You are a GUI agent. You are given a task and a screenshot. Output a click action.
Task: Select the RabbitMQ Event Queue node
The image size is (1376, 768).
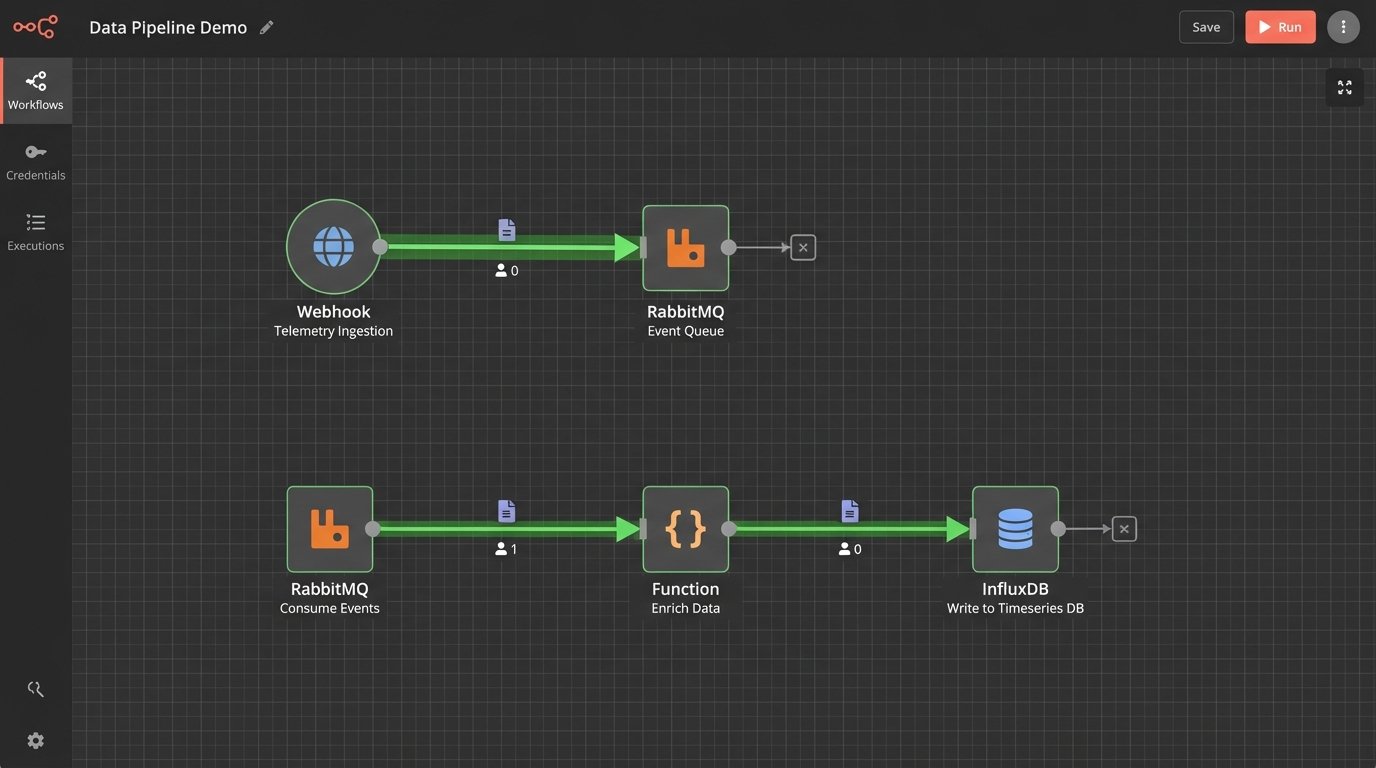pos(685,248)
